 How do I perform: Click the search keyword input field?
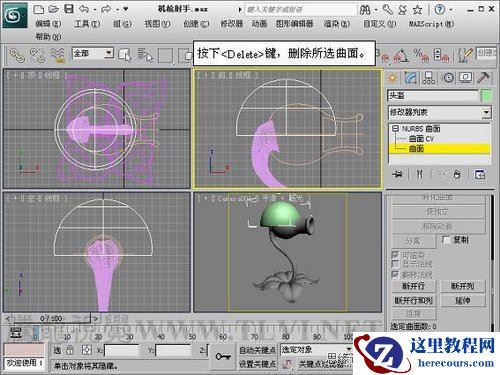point(301,10)
